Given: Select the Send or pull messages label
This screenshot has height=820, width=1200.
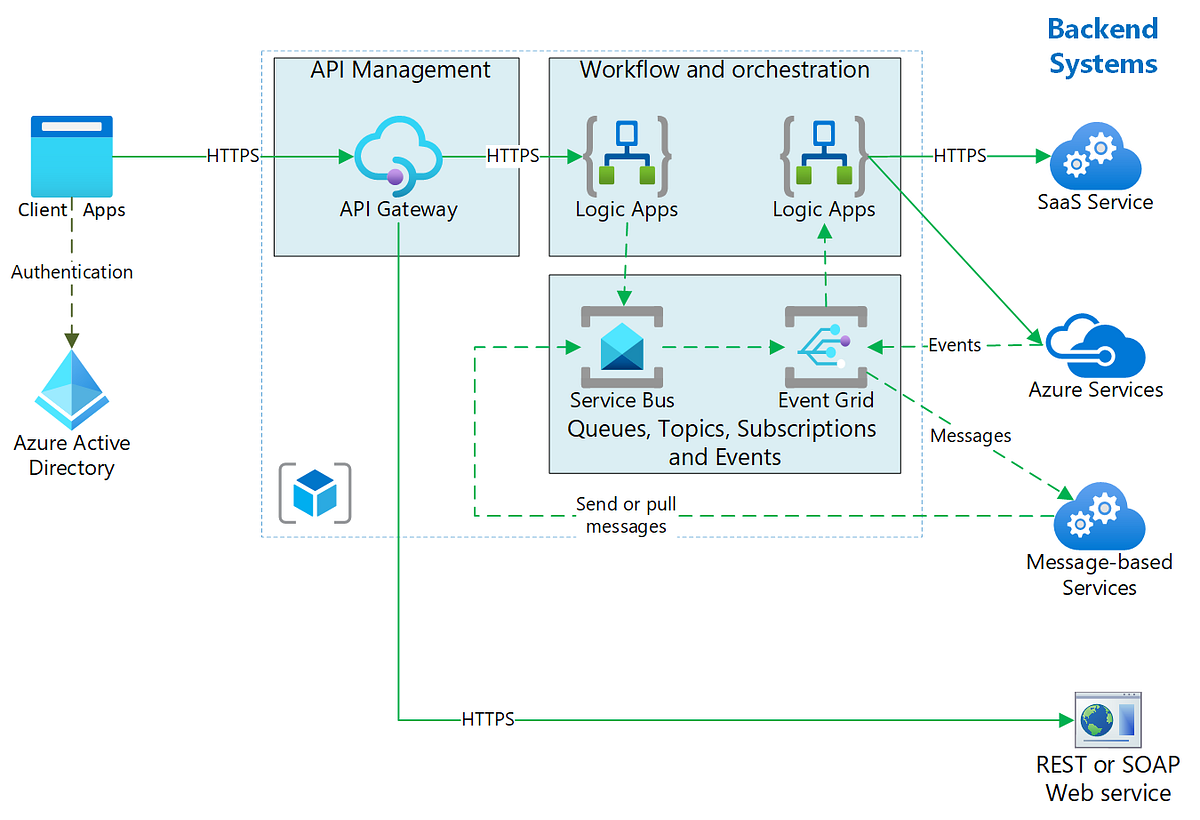Looking at the screenshot, I should tap(626, 515).
